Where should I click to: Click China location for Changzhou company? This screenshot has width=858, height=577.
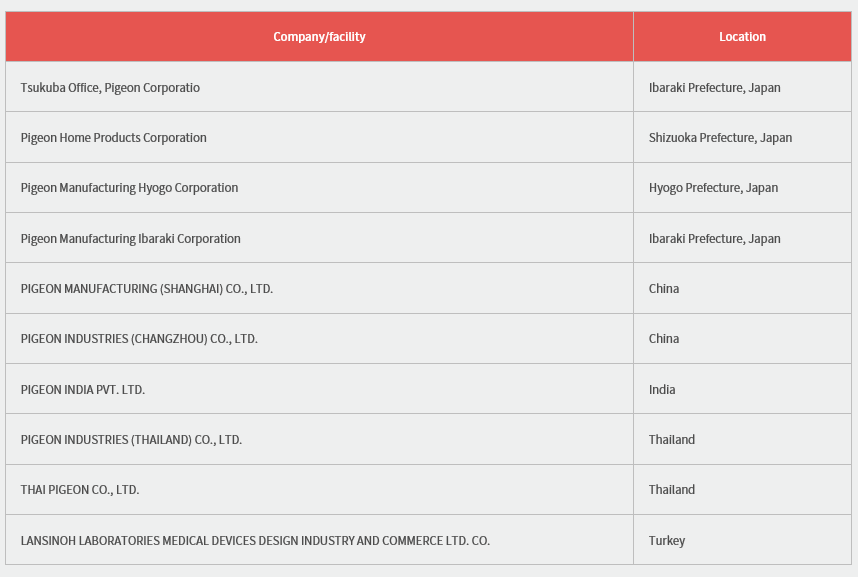click(664, 339)
